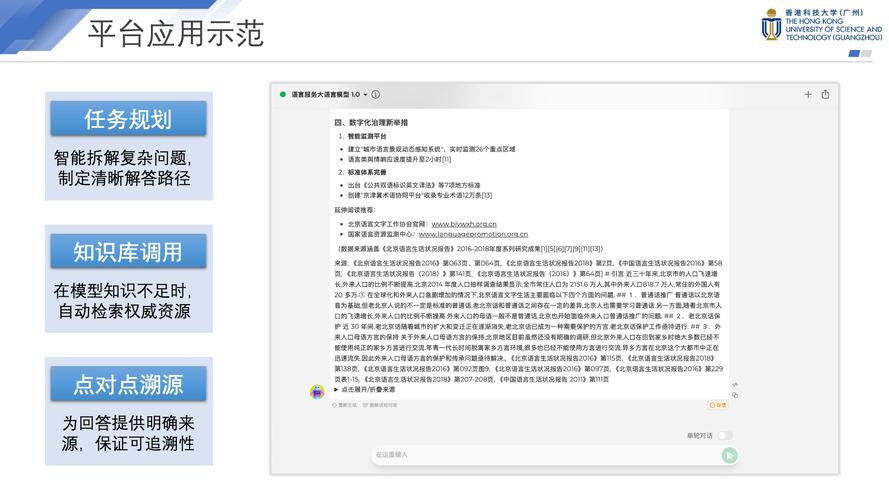Click the heading 四、数字化治理新举措
The image size is (889, 500).
pyautogui.click(x=371, y=122)
